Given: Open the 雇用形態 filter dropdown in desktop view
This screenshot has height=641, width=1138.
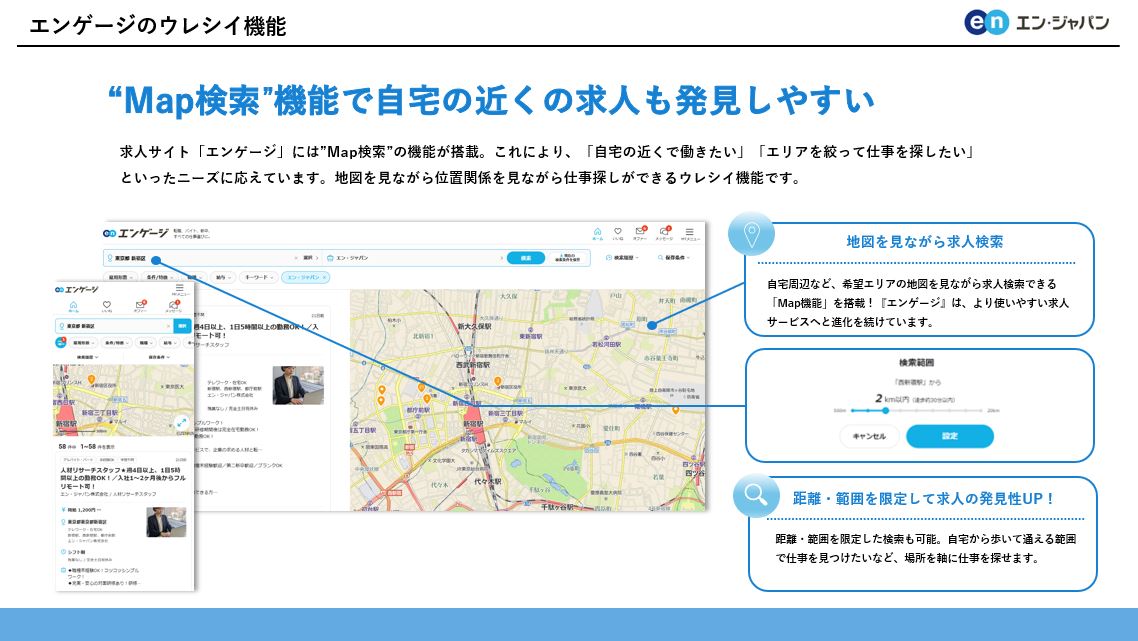Looking at the screenshot, I should coord(120,277).
